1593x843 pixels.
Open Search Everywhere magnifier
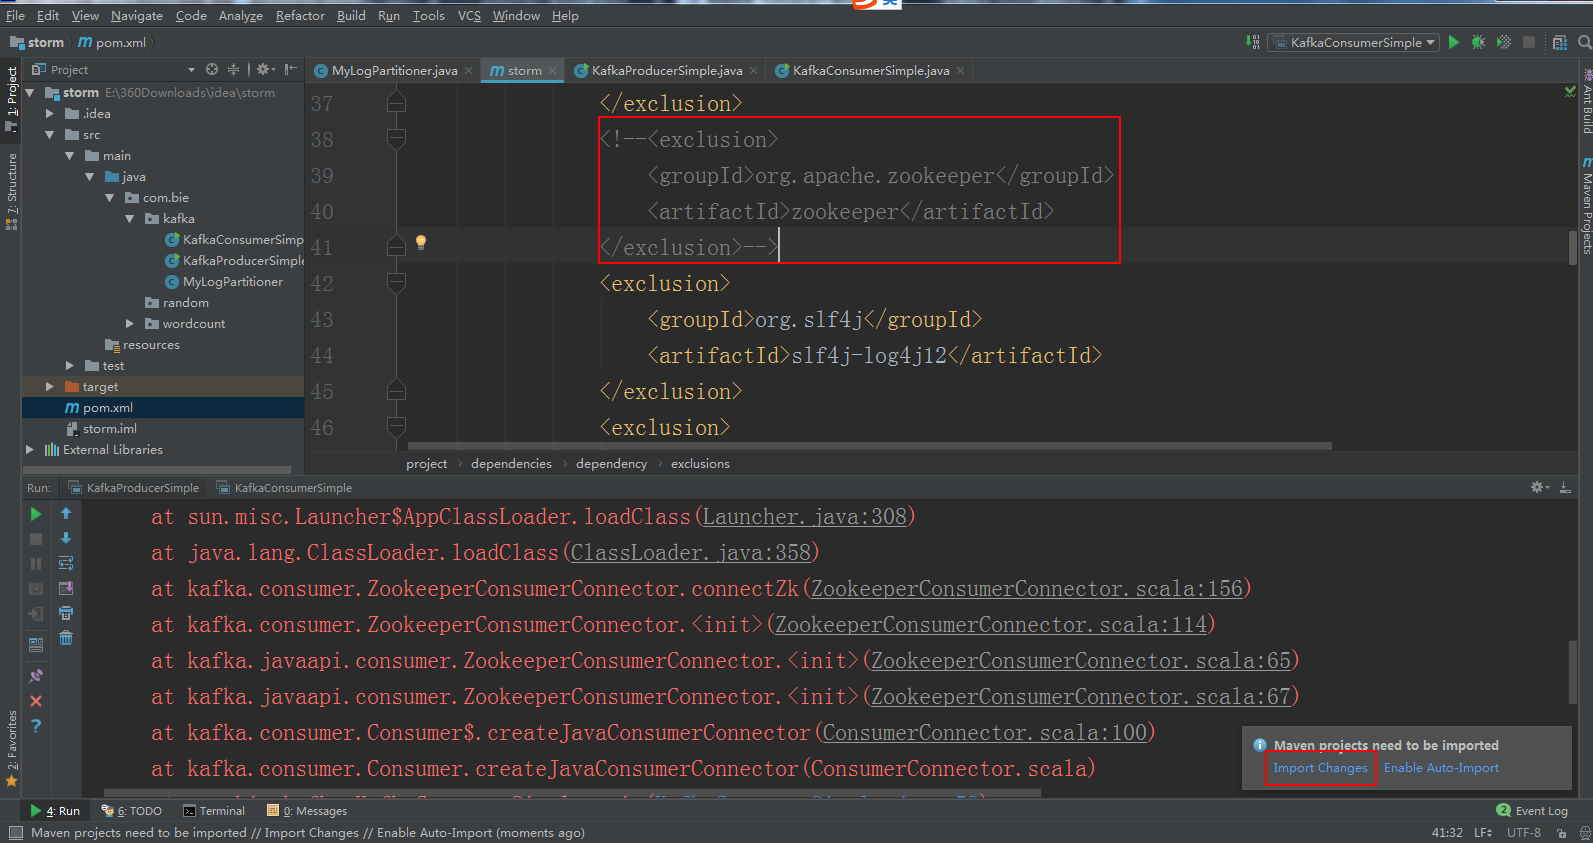tap(1584, 42)
